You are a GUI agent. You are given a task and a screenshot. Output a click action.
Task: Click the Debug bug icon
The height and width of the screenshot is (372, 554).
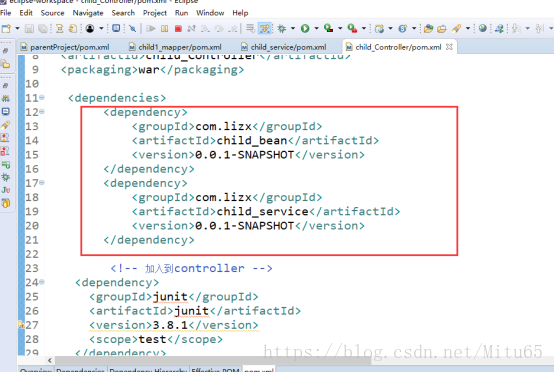click(x=282, y=29)
